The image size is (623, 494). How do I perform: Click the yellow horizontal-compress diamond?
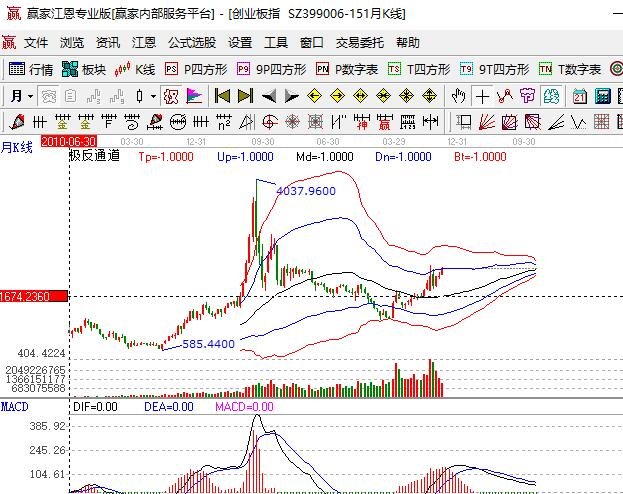(383, 96)
